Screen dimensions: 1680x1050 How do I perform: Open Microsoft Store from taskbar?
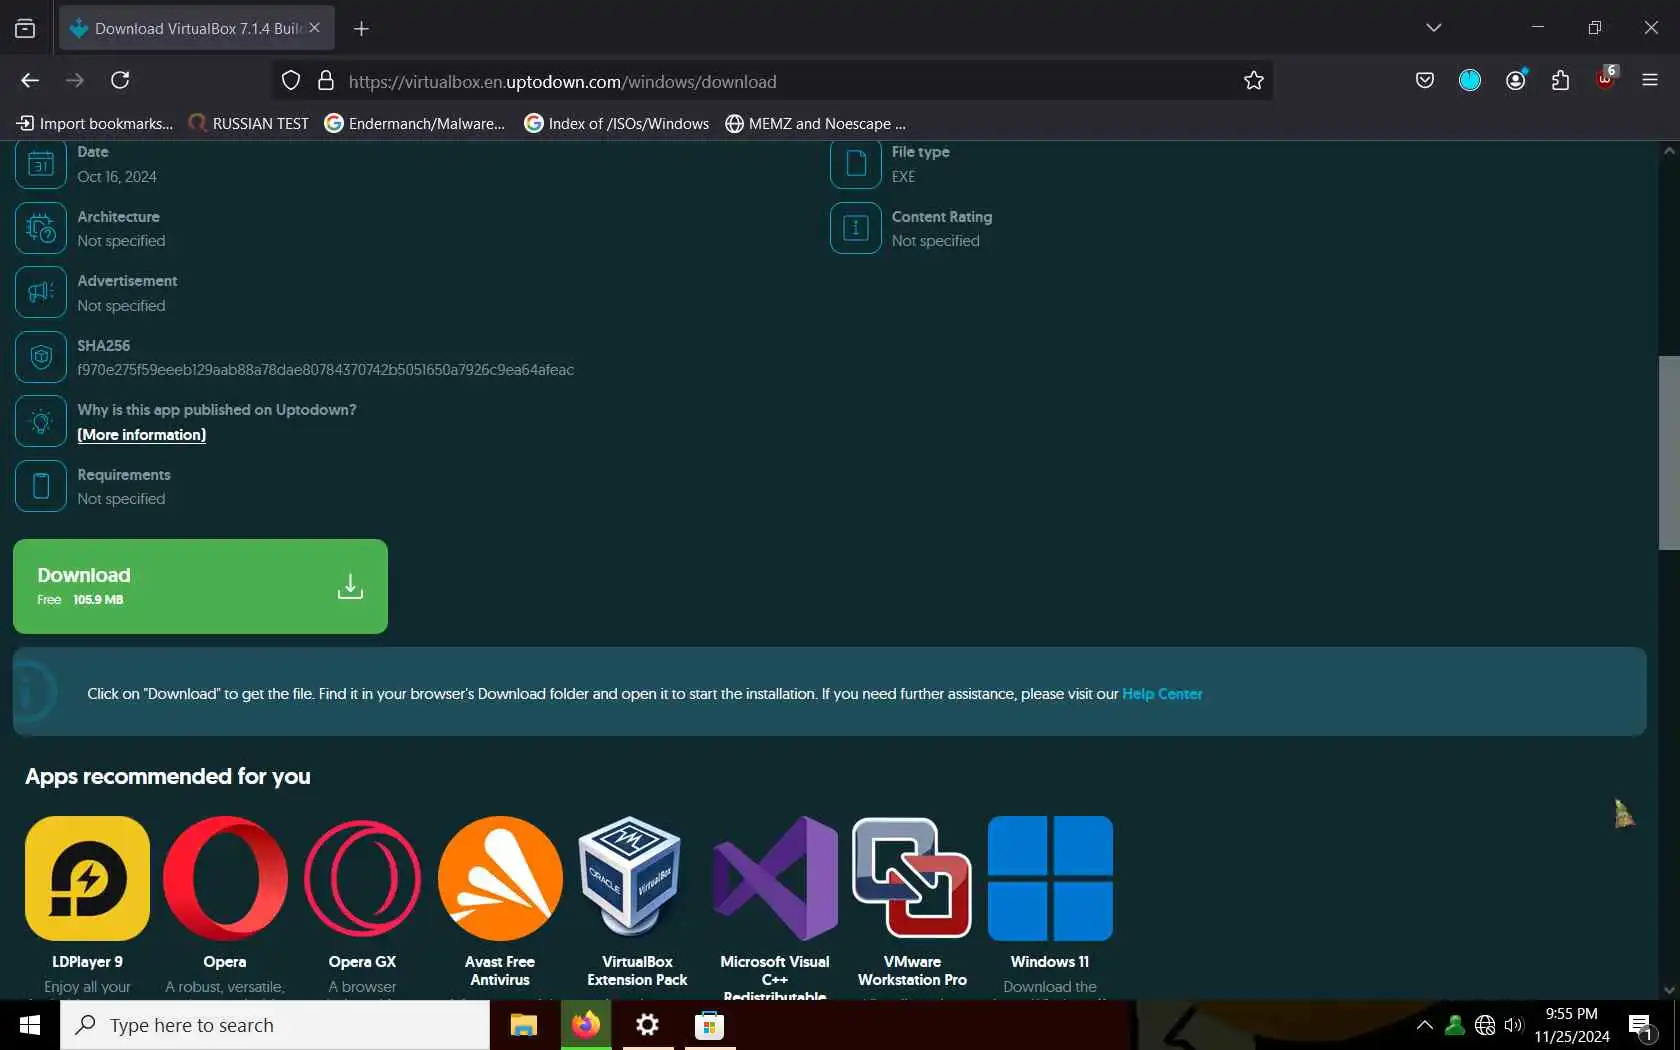point(710,1025)
